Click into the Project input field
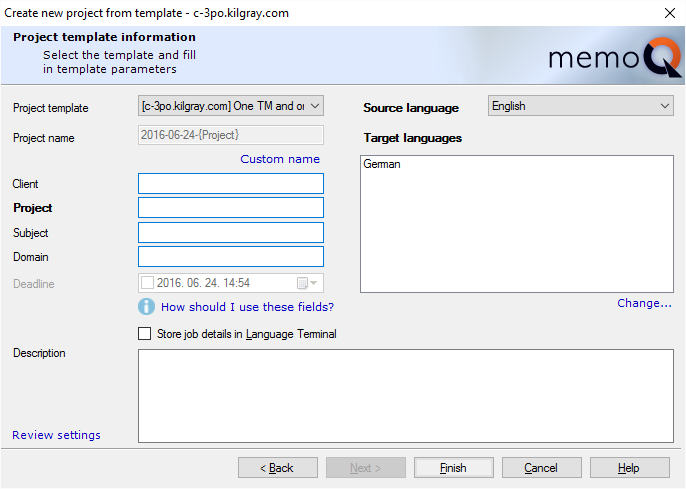Image resolution: width=686 pixels, height=489 pixels. coord(231,207)
